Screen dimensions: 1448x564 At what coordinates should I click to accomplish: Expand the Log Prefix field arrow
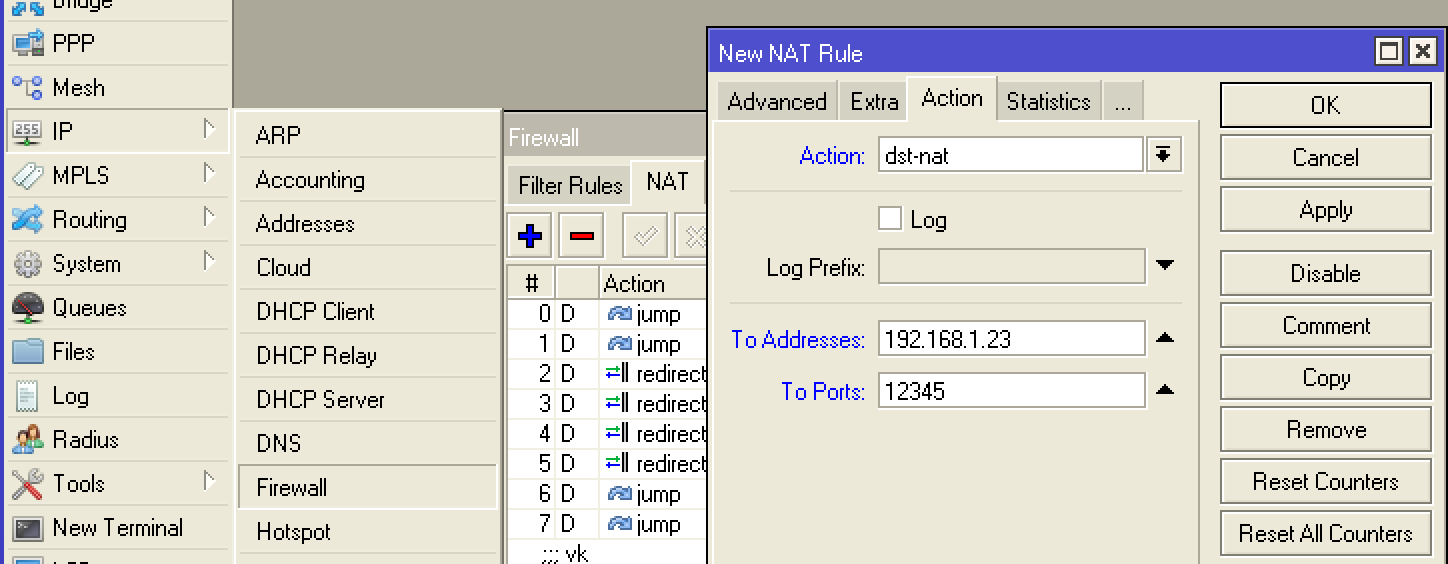[x=1164, y=266]
